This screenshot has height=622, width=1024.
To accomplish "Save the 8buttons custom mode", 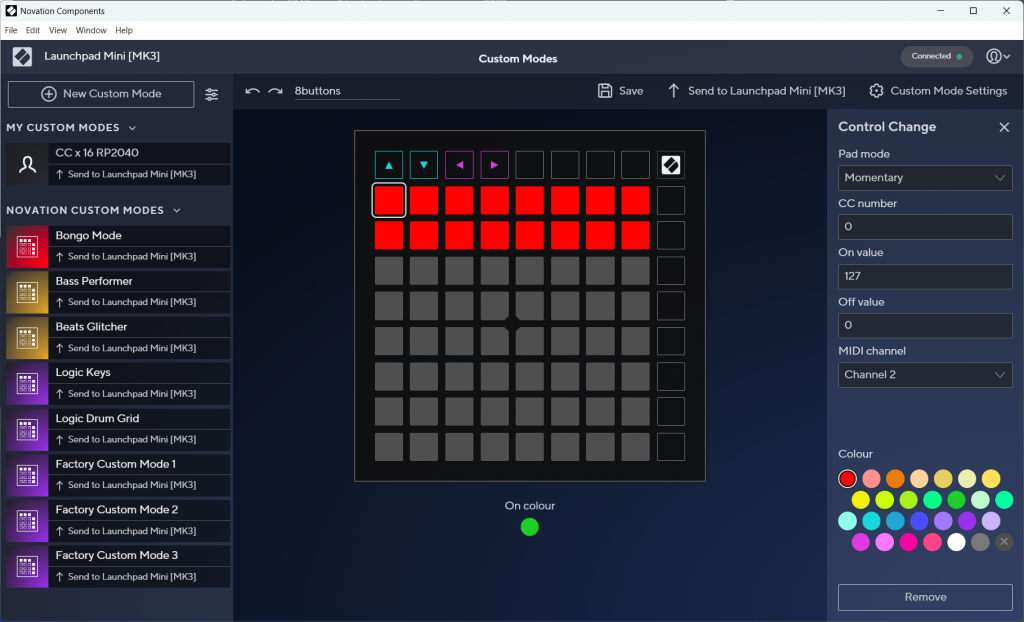I will [x=620, y=90].
